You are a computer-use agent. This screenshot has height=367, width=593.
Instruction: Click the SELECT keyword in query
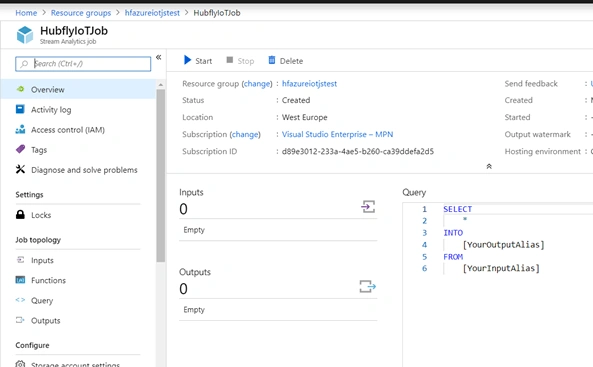coord(458,209)
